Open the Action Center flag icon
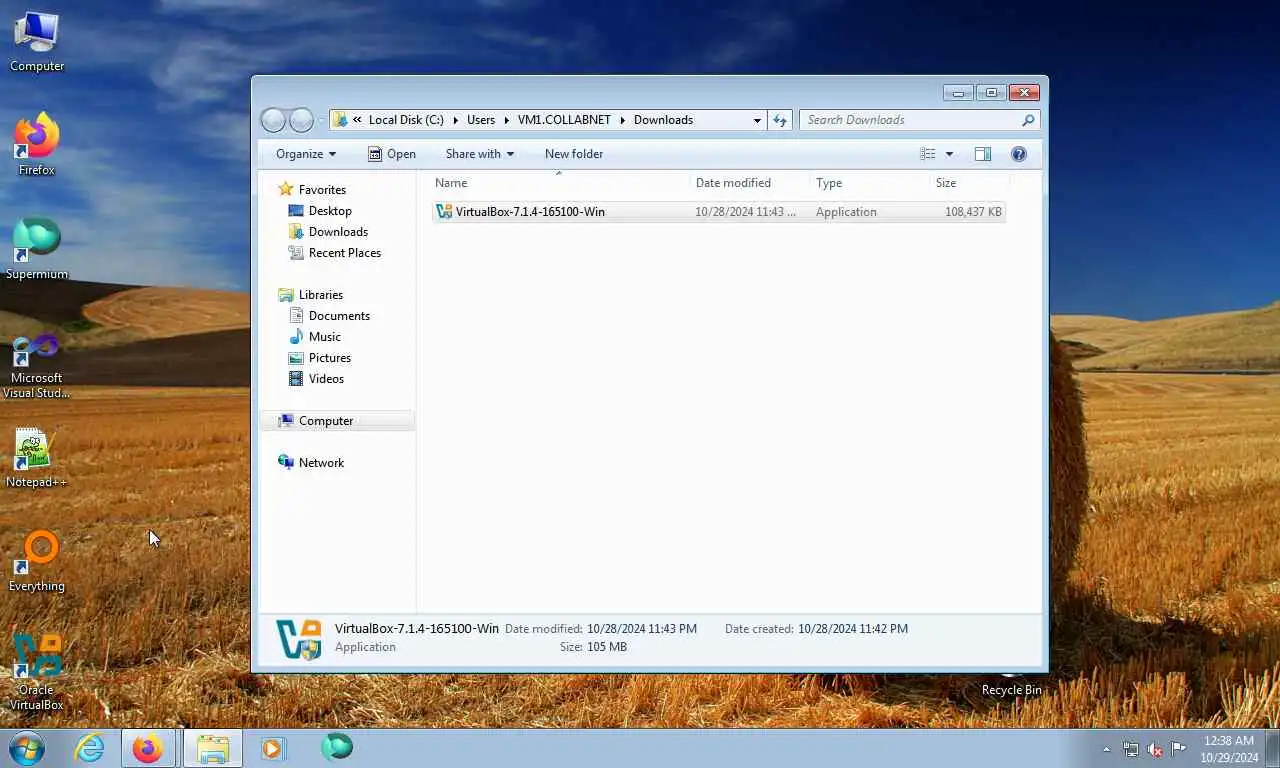The width and height of the screenshot is (1280, 768). pyautogui.click(x=1179, y=748)
